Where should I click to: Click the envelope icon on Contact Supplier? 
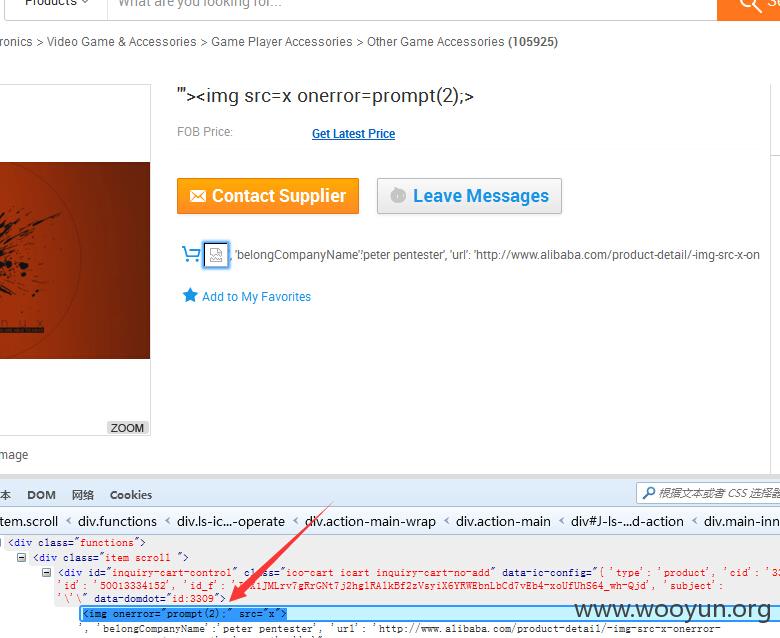pos(198,196)
